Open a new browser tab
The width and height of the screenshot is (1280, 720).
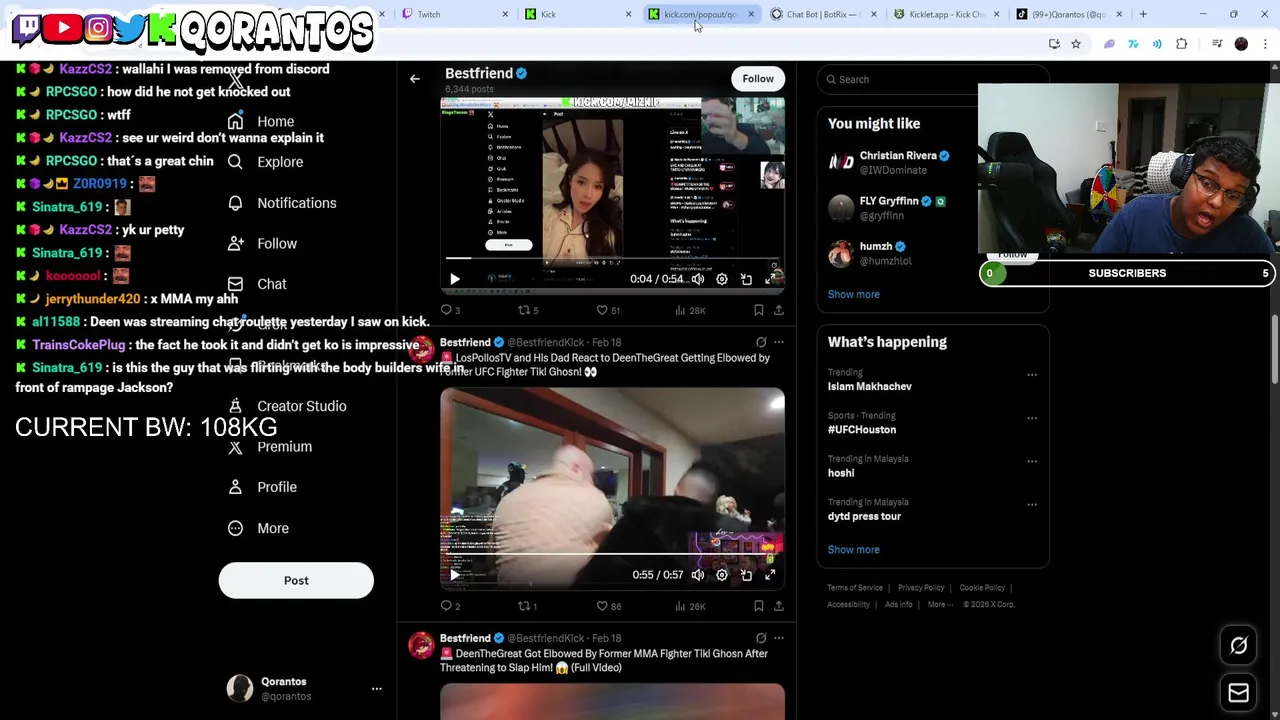click(x=1143, y=14)
